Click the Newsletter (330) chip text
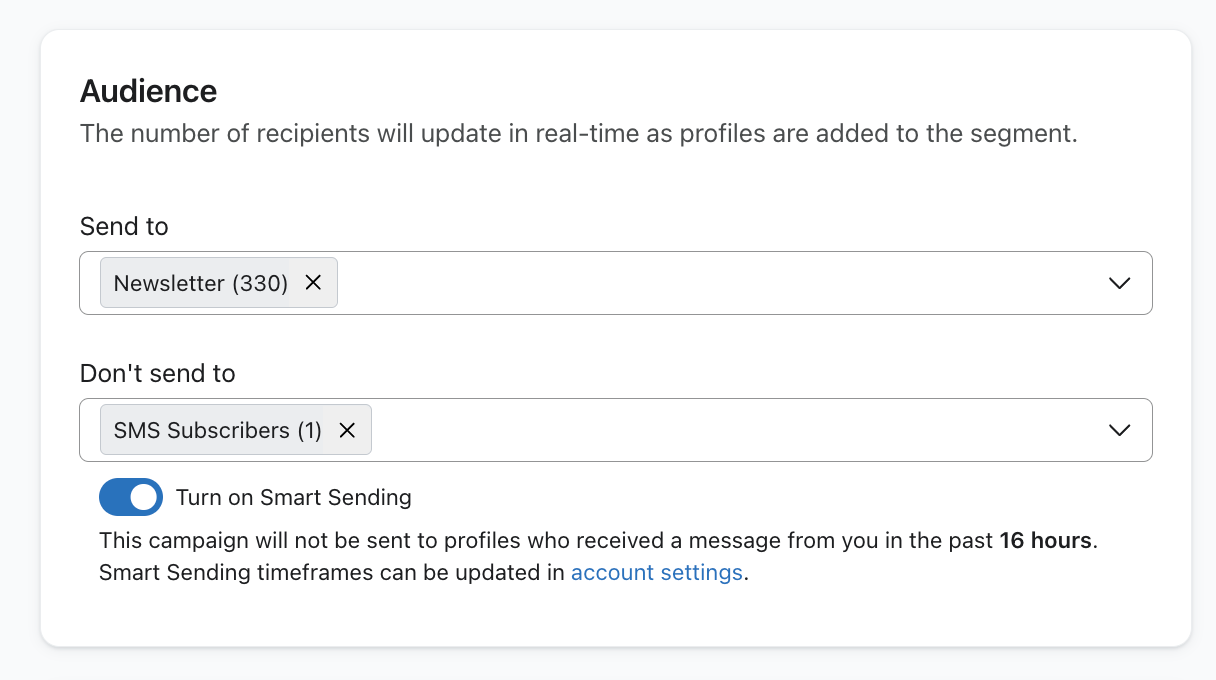Image resolution: width=1216 pixels, height=680 pixels. (x=200, y=283)
